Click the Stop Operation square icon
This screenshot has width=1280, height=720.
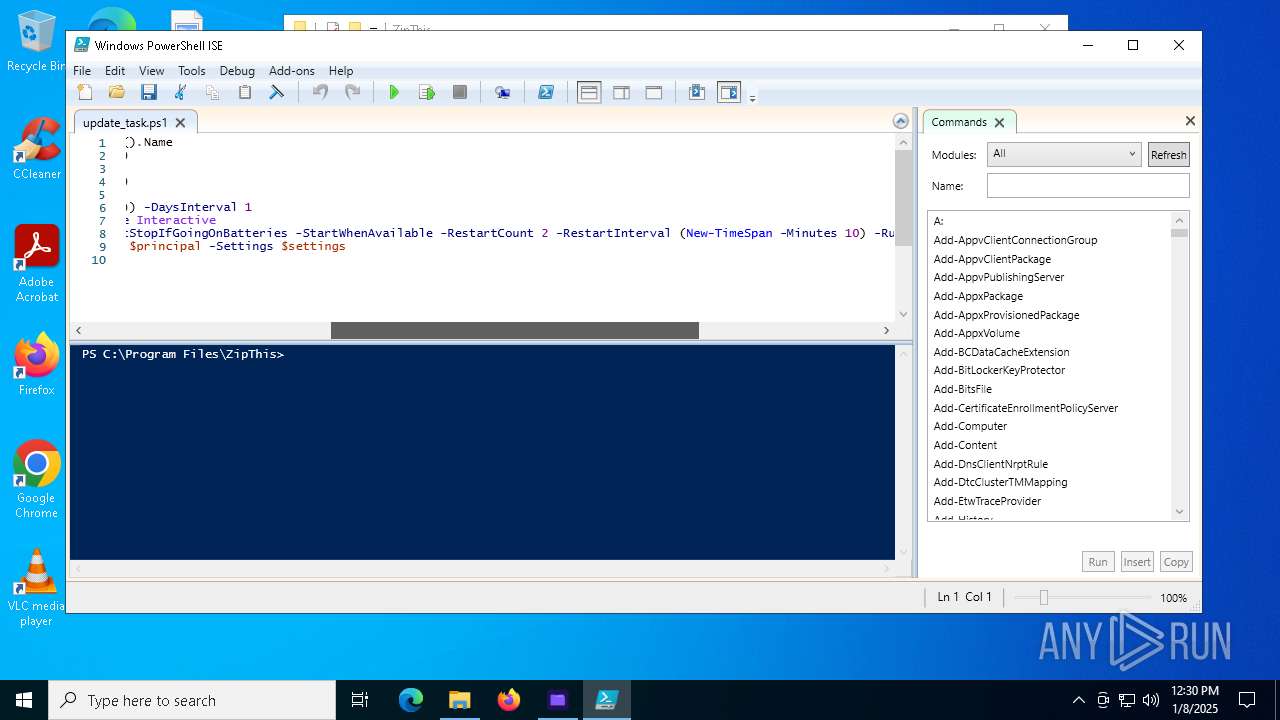point(460,92)
